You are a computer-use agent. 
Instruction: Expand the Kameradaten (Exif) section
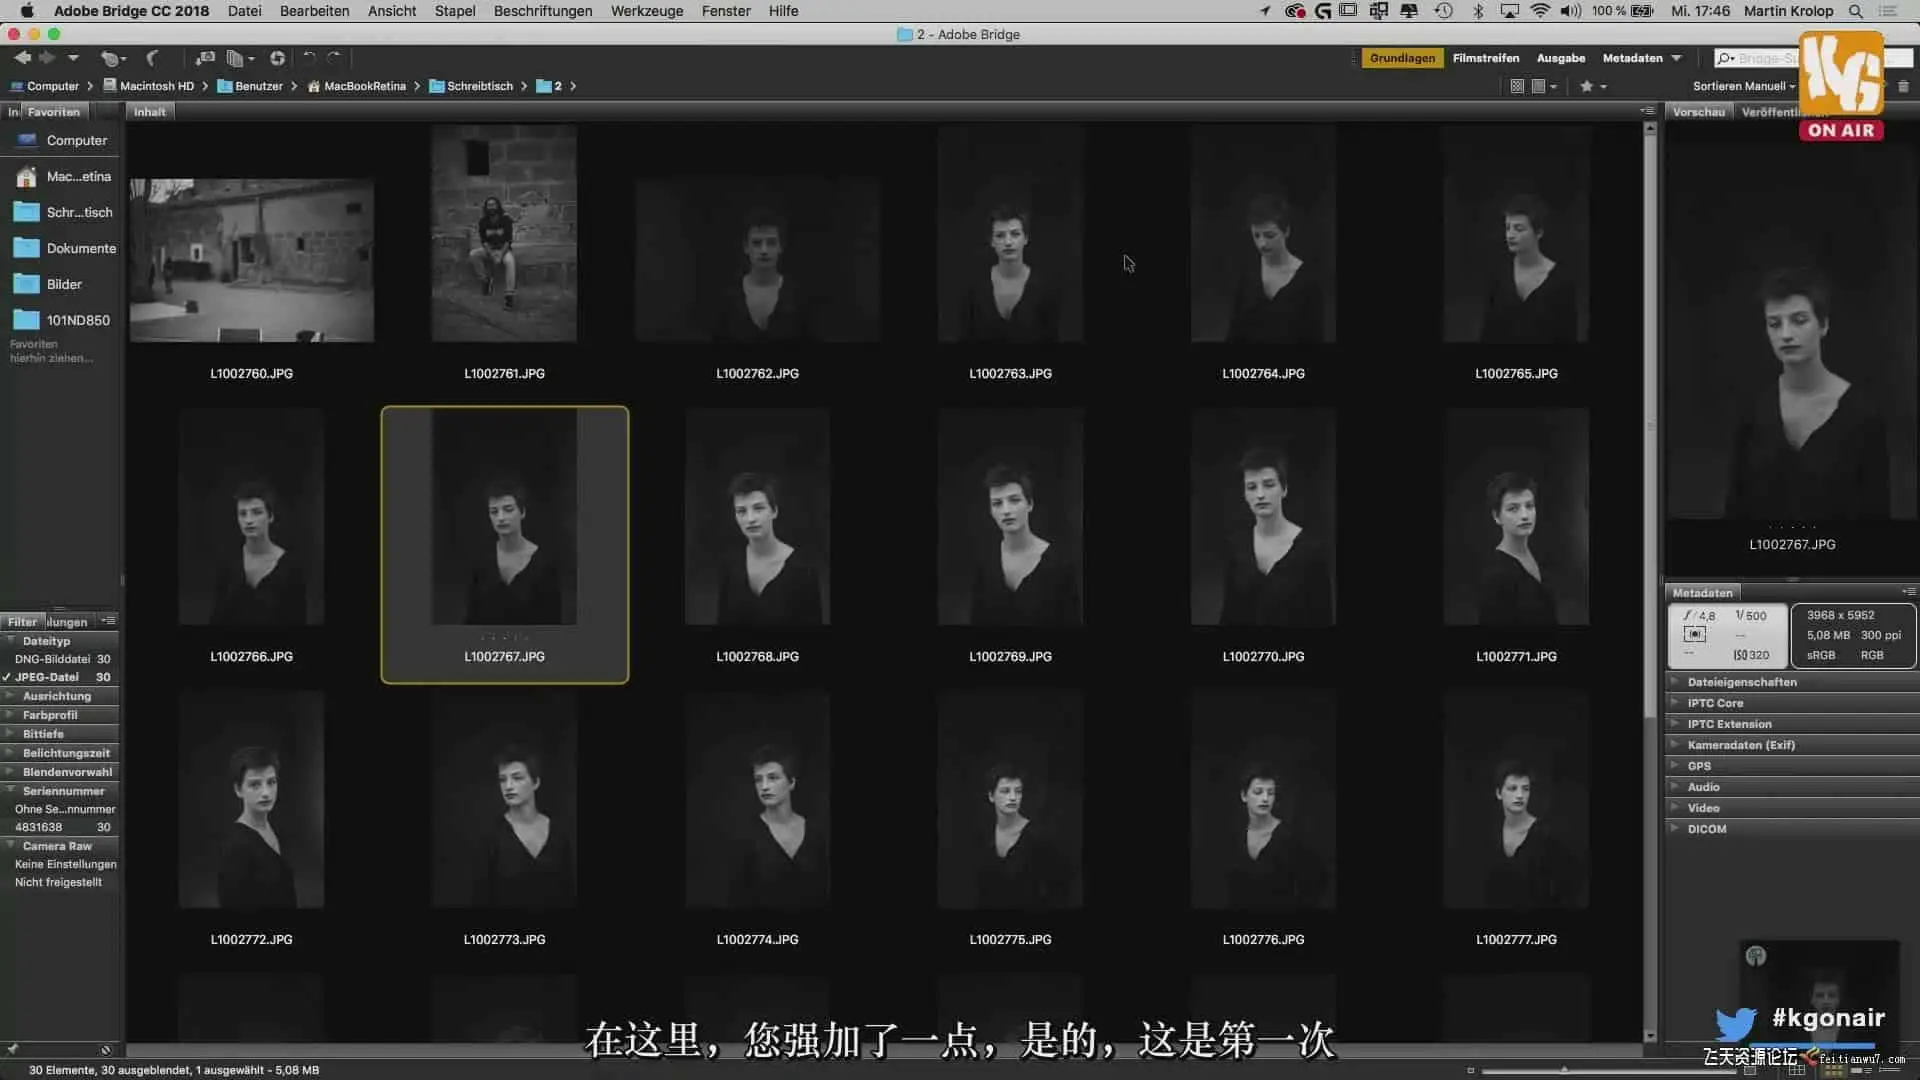pos(1740,745)
